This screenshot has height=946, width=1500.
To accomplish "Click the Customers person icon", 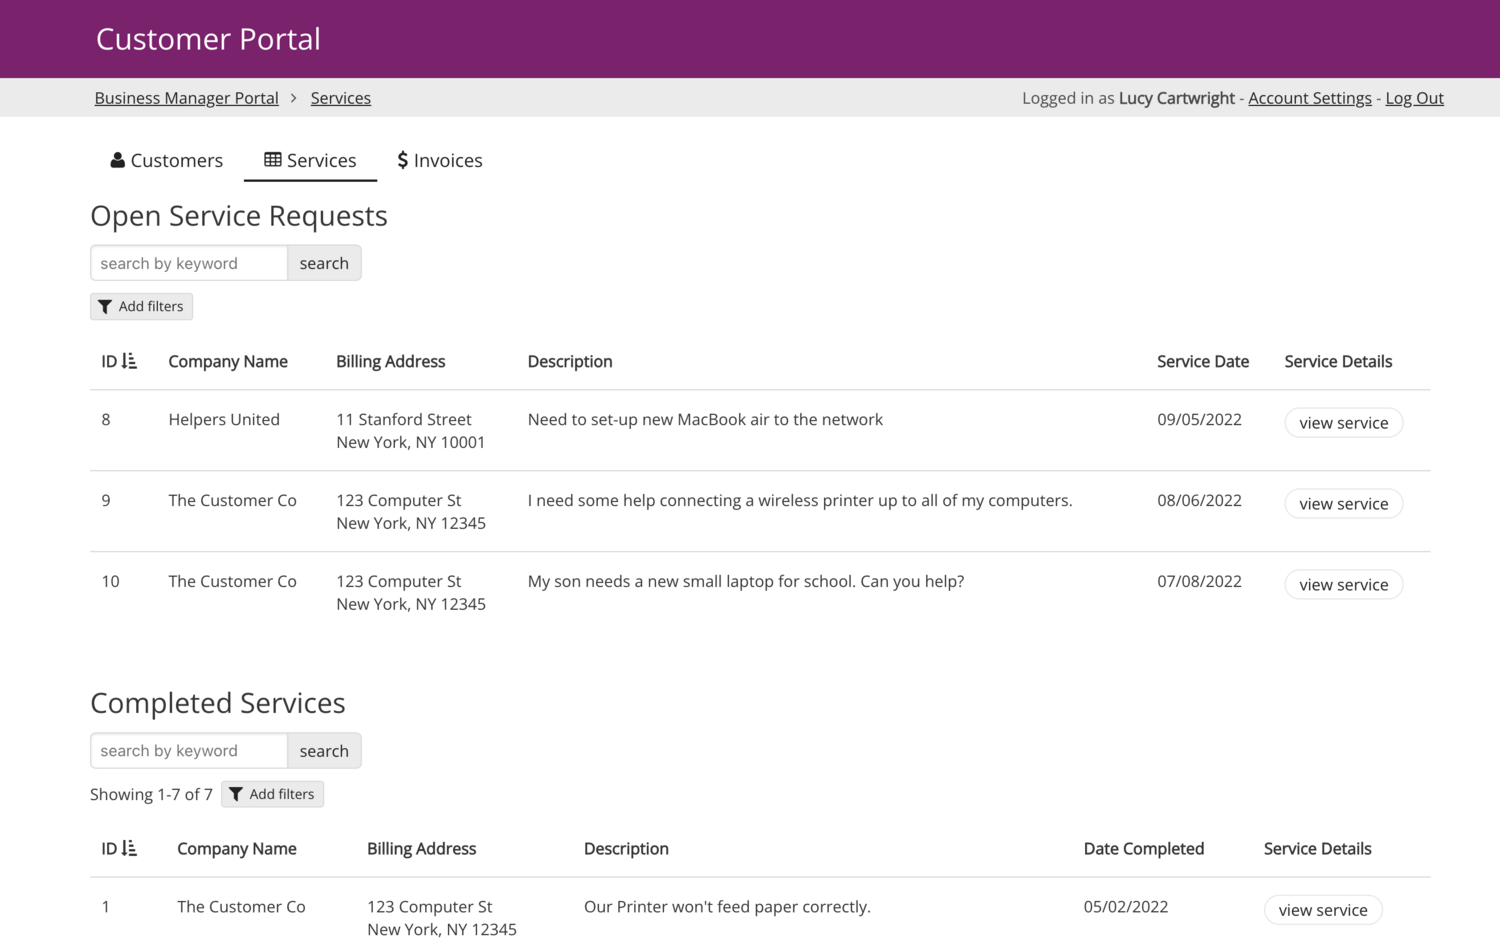I will (x=118, y=159).
